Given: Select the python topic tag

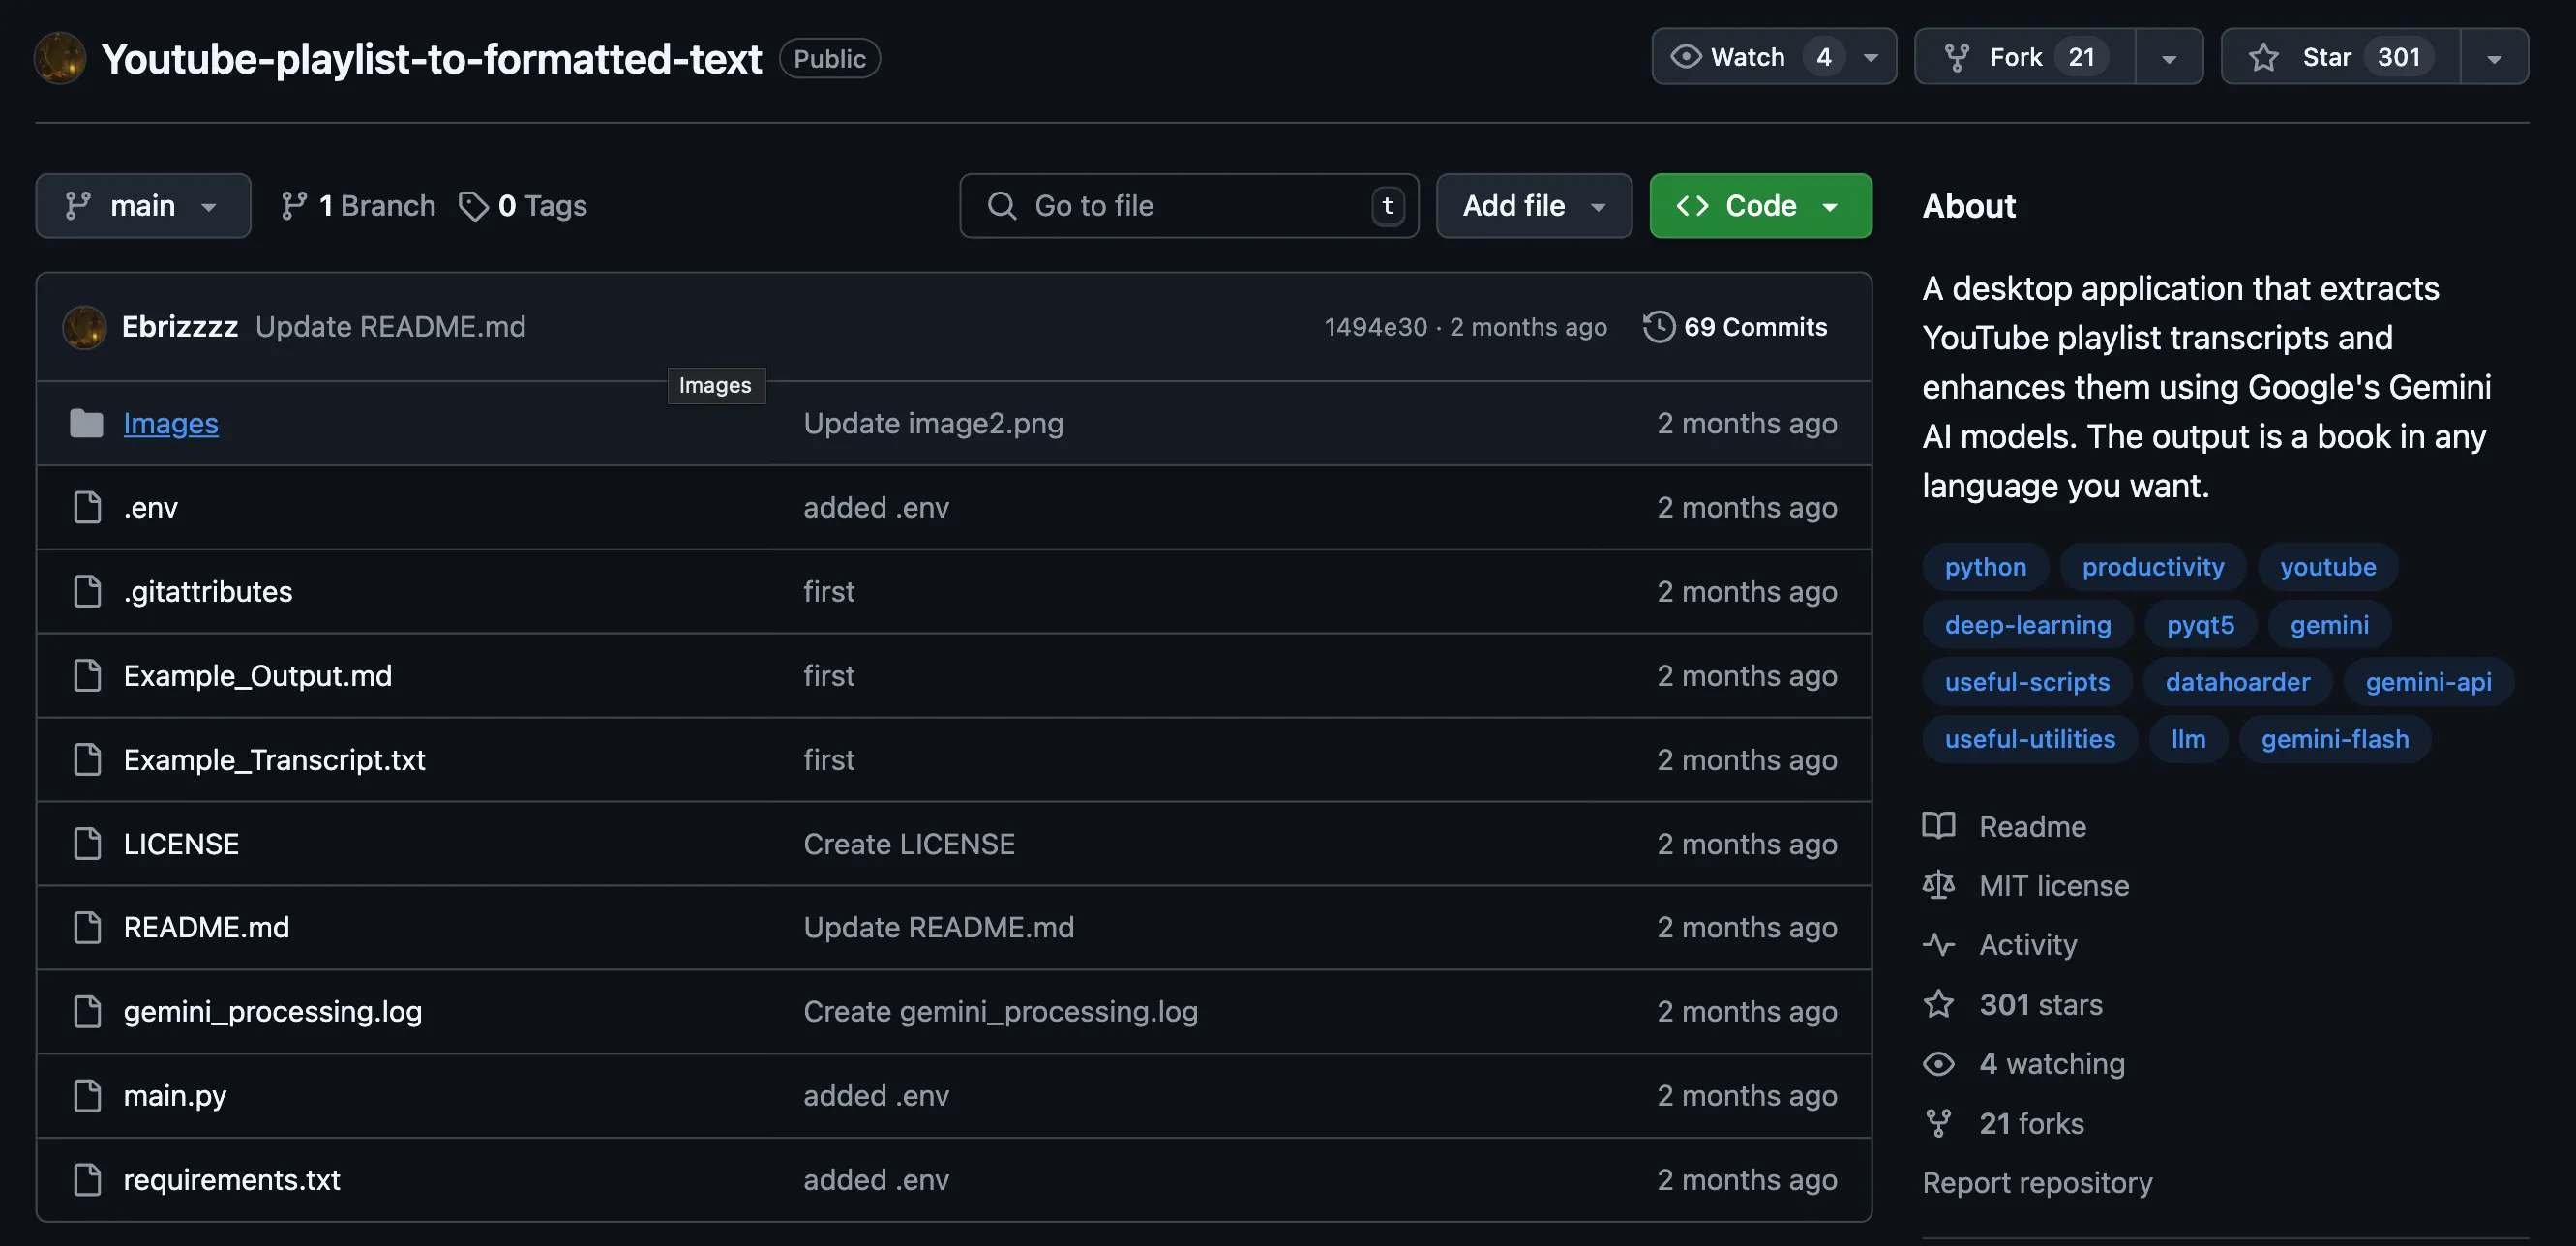Looking at the screenshot, I should coord(1985,567).
